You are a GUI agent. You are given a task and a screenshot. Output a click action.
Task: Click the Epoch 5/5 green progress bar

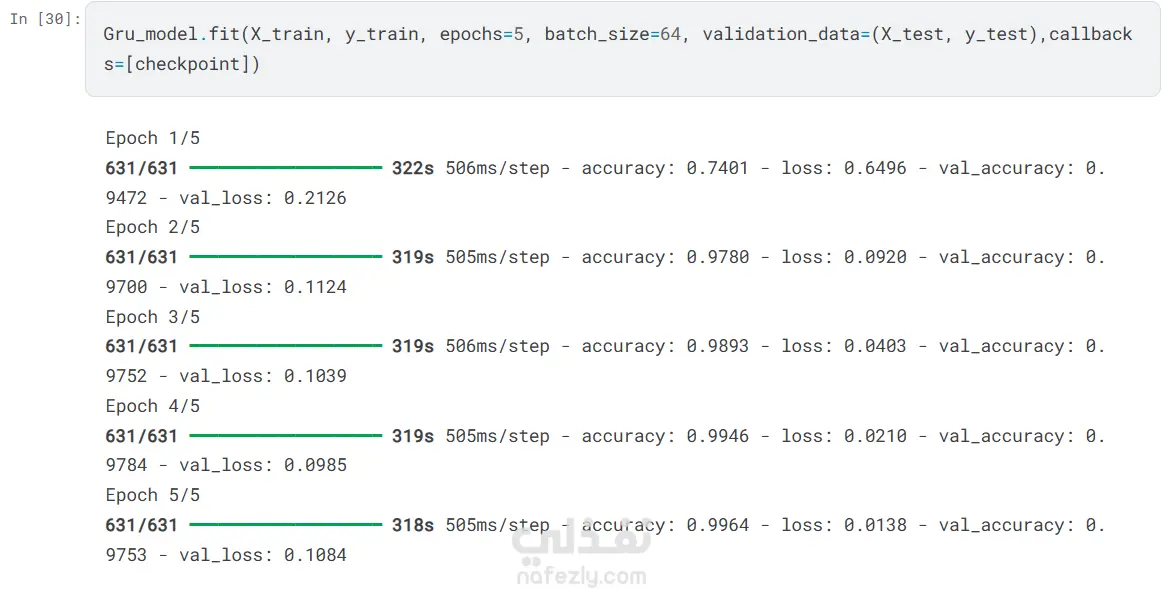pyautogui.click(x=285, y=525)
